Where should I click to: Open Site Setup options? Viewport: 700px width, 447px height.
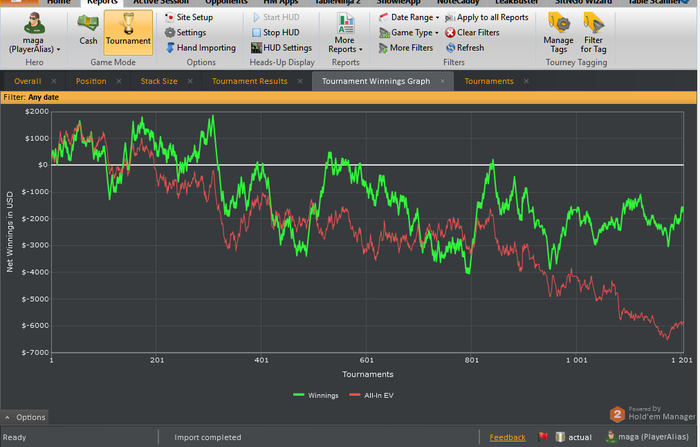pos(189,17)
